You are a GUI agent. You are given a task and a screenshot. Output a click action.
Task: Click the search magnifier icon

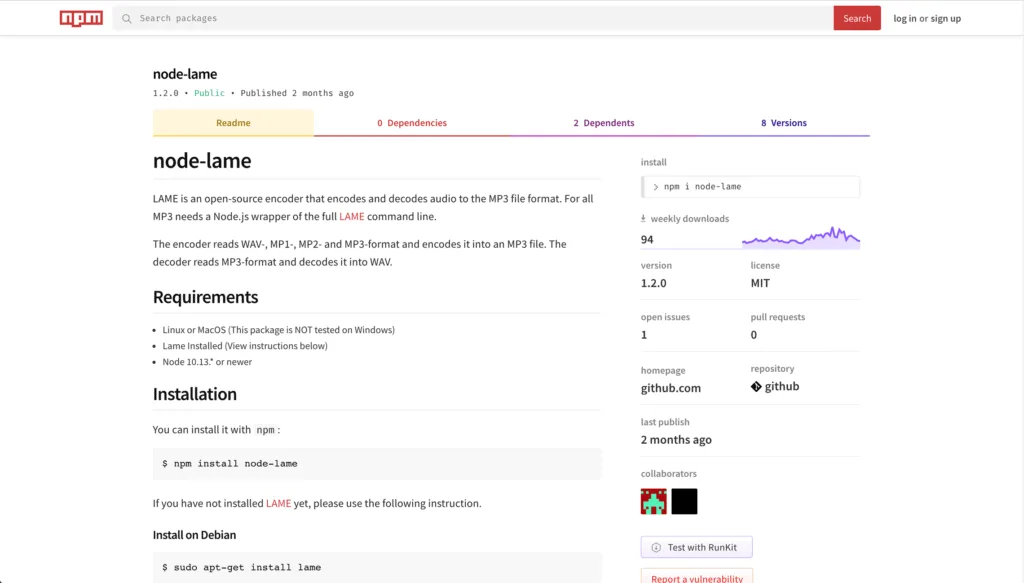127,18
